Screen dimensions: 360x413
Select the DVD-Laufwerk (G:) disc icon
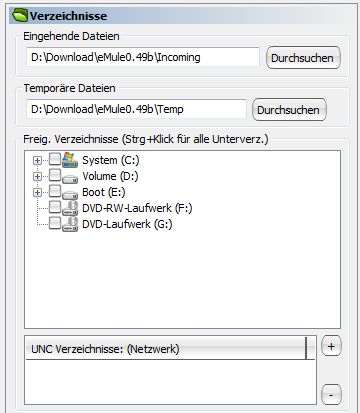click(70, 224)
